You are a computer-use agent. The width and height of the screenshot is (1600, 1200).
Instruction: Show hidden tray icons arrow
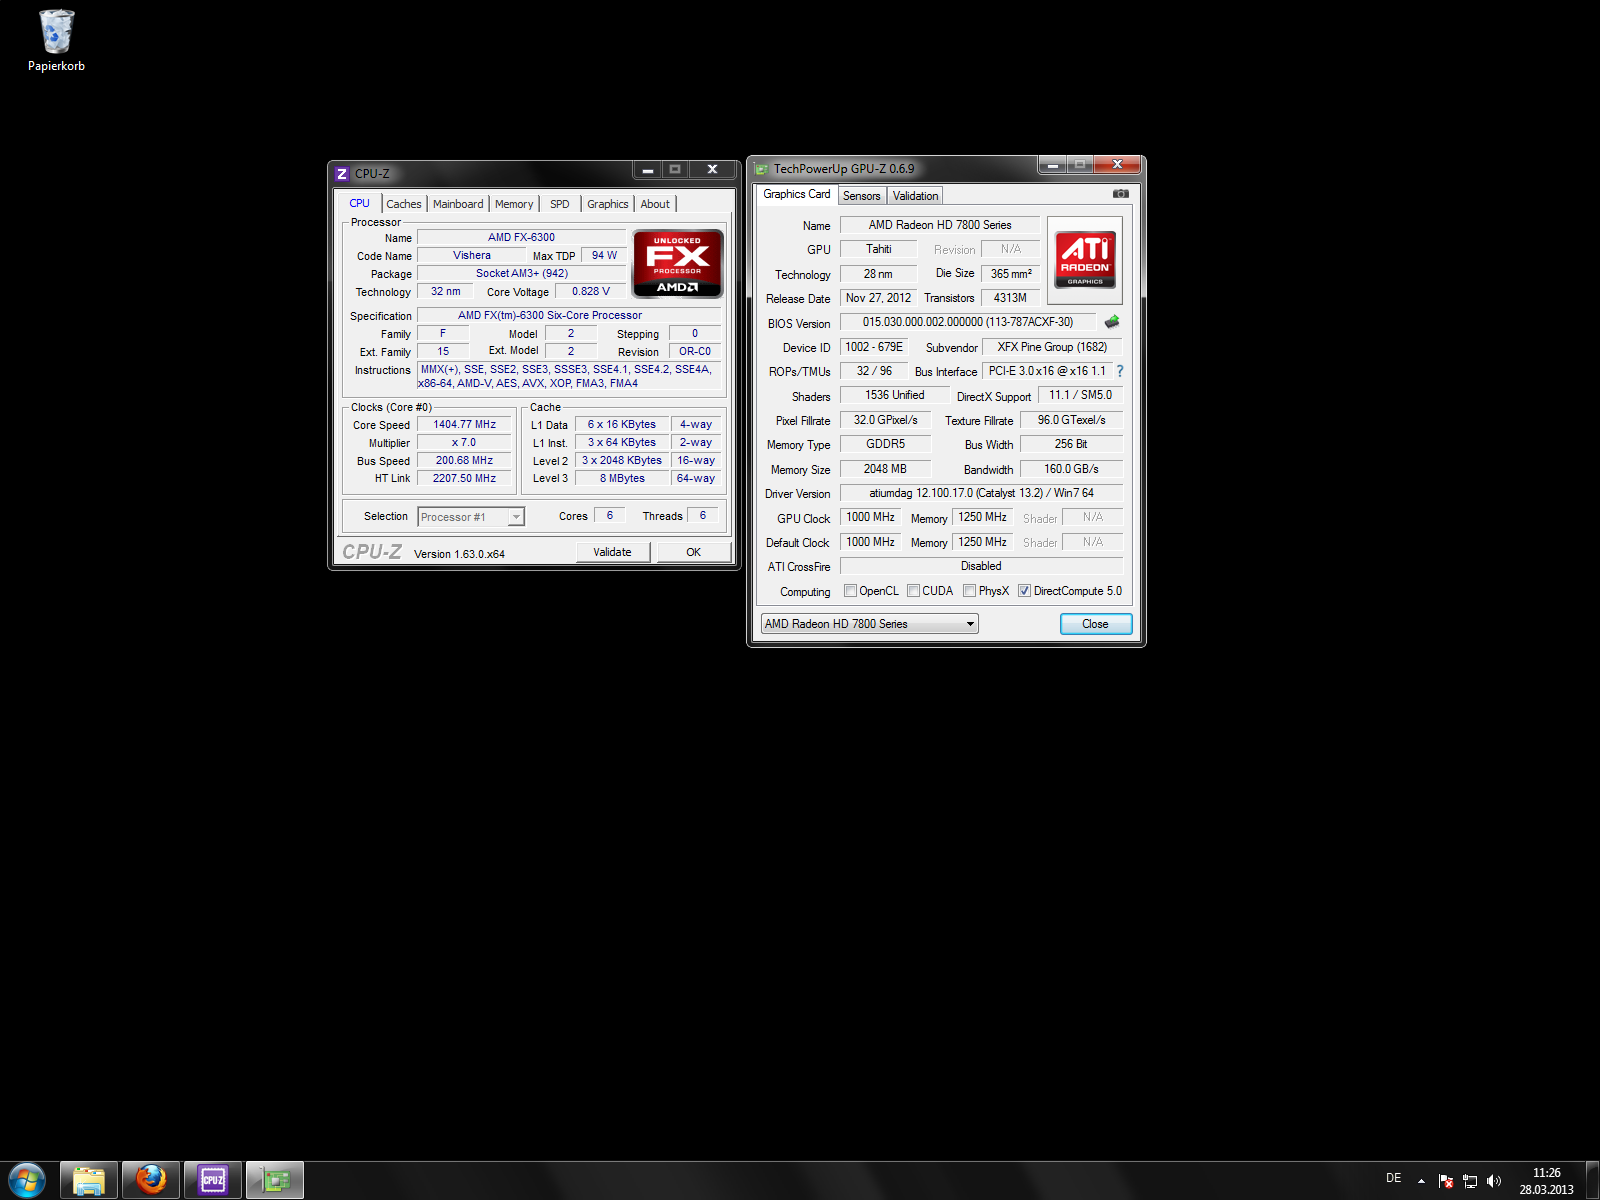point(1421,1181)
